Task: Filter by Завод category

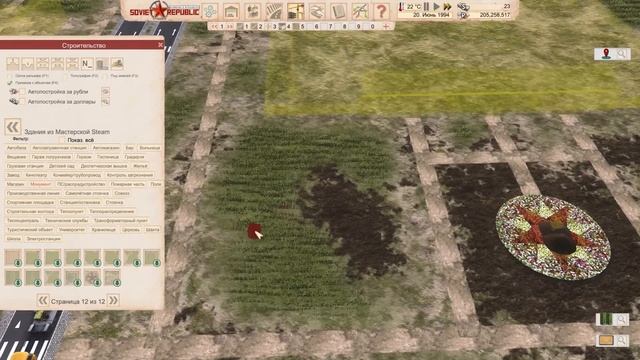Action: coord(13,175)
